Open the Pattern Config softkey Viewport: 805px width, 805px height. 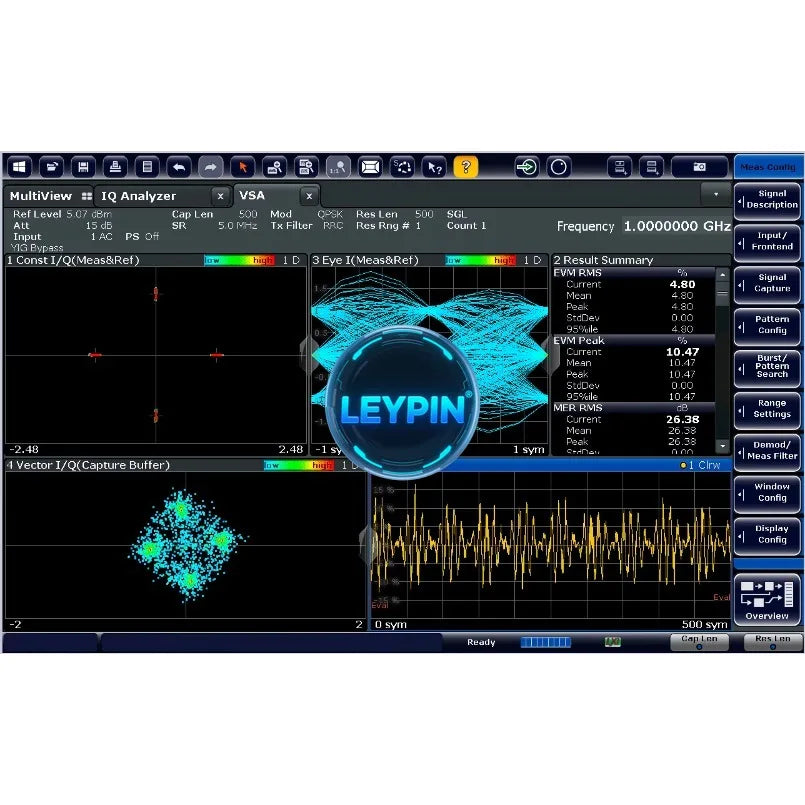pos(767,325)
